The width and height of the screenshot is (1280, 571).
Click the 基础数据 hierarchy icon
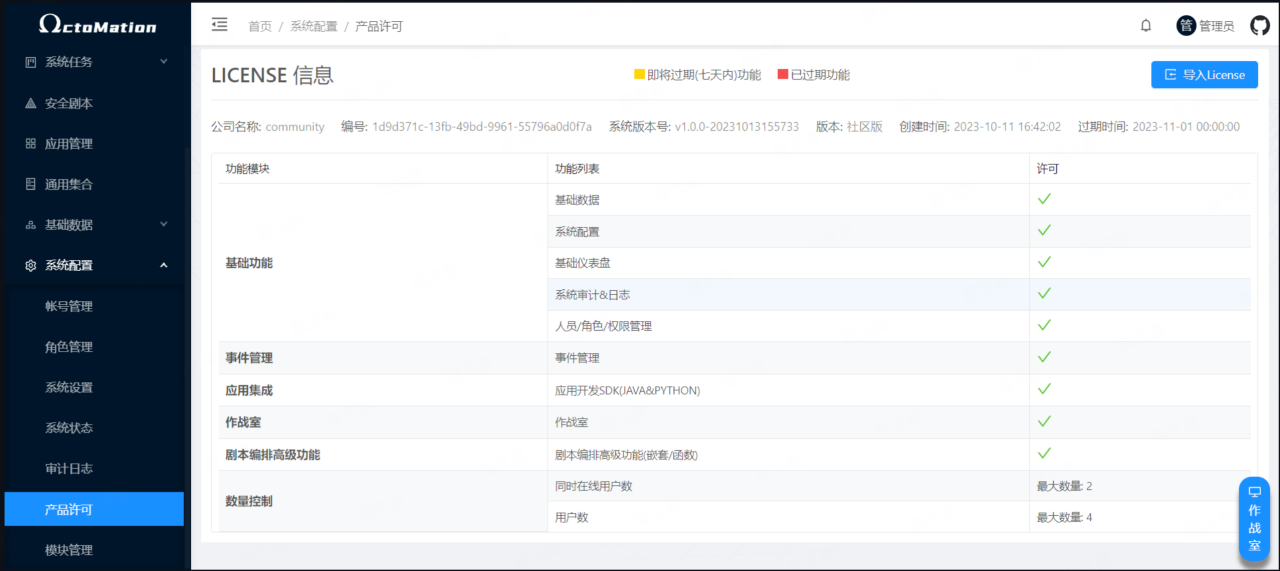[30, 225]
